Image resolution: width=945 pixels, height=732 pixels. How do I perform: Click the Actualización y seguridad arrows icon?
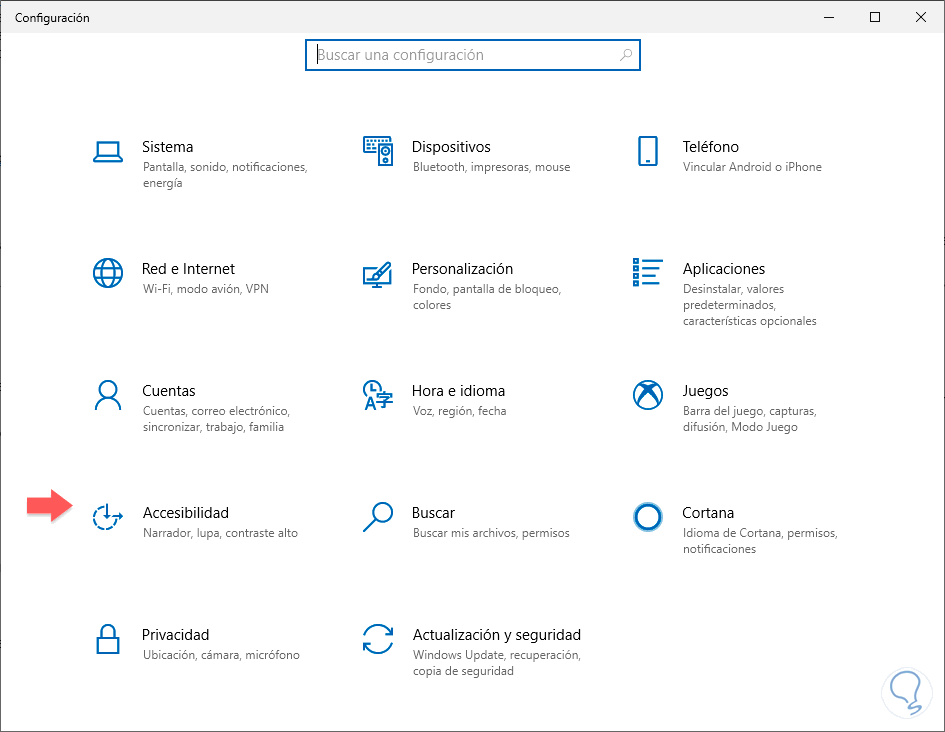(x=377, y=639)
